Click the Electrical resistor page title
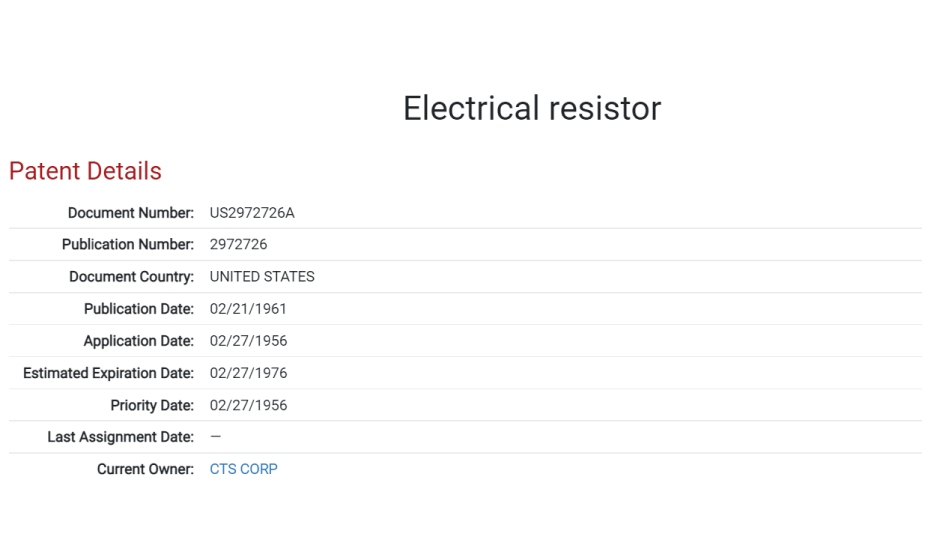 (532, 109)
